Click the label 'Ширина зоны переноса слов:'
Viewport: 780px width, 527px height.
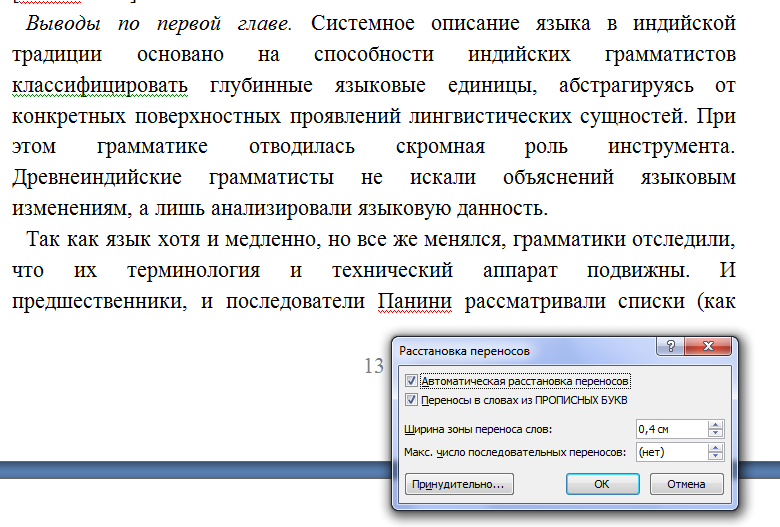point(478,429)
